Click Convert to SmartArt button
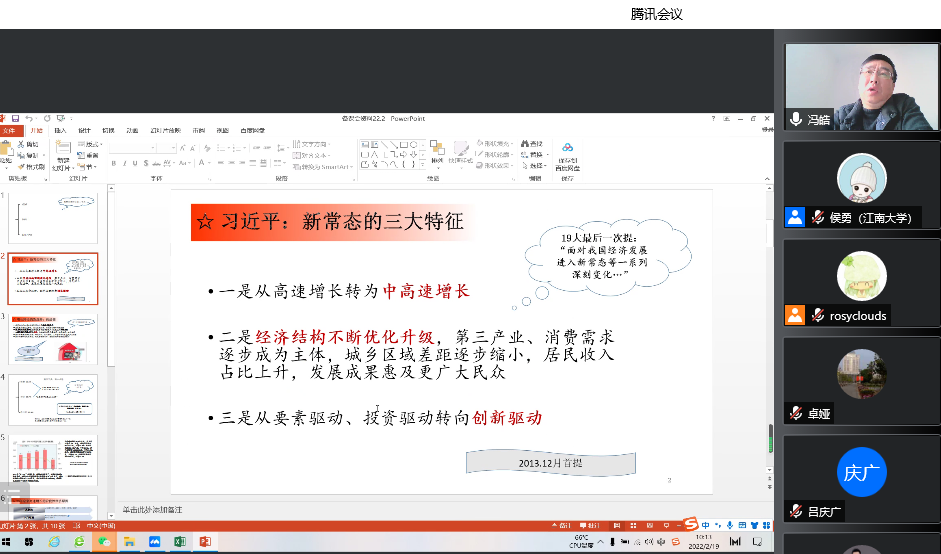This screenshot has height=554, width=941. 322,166
